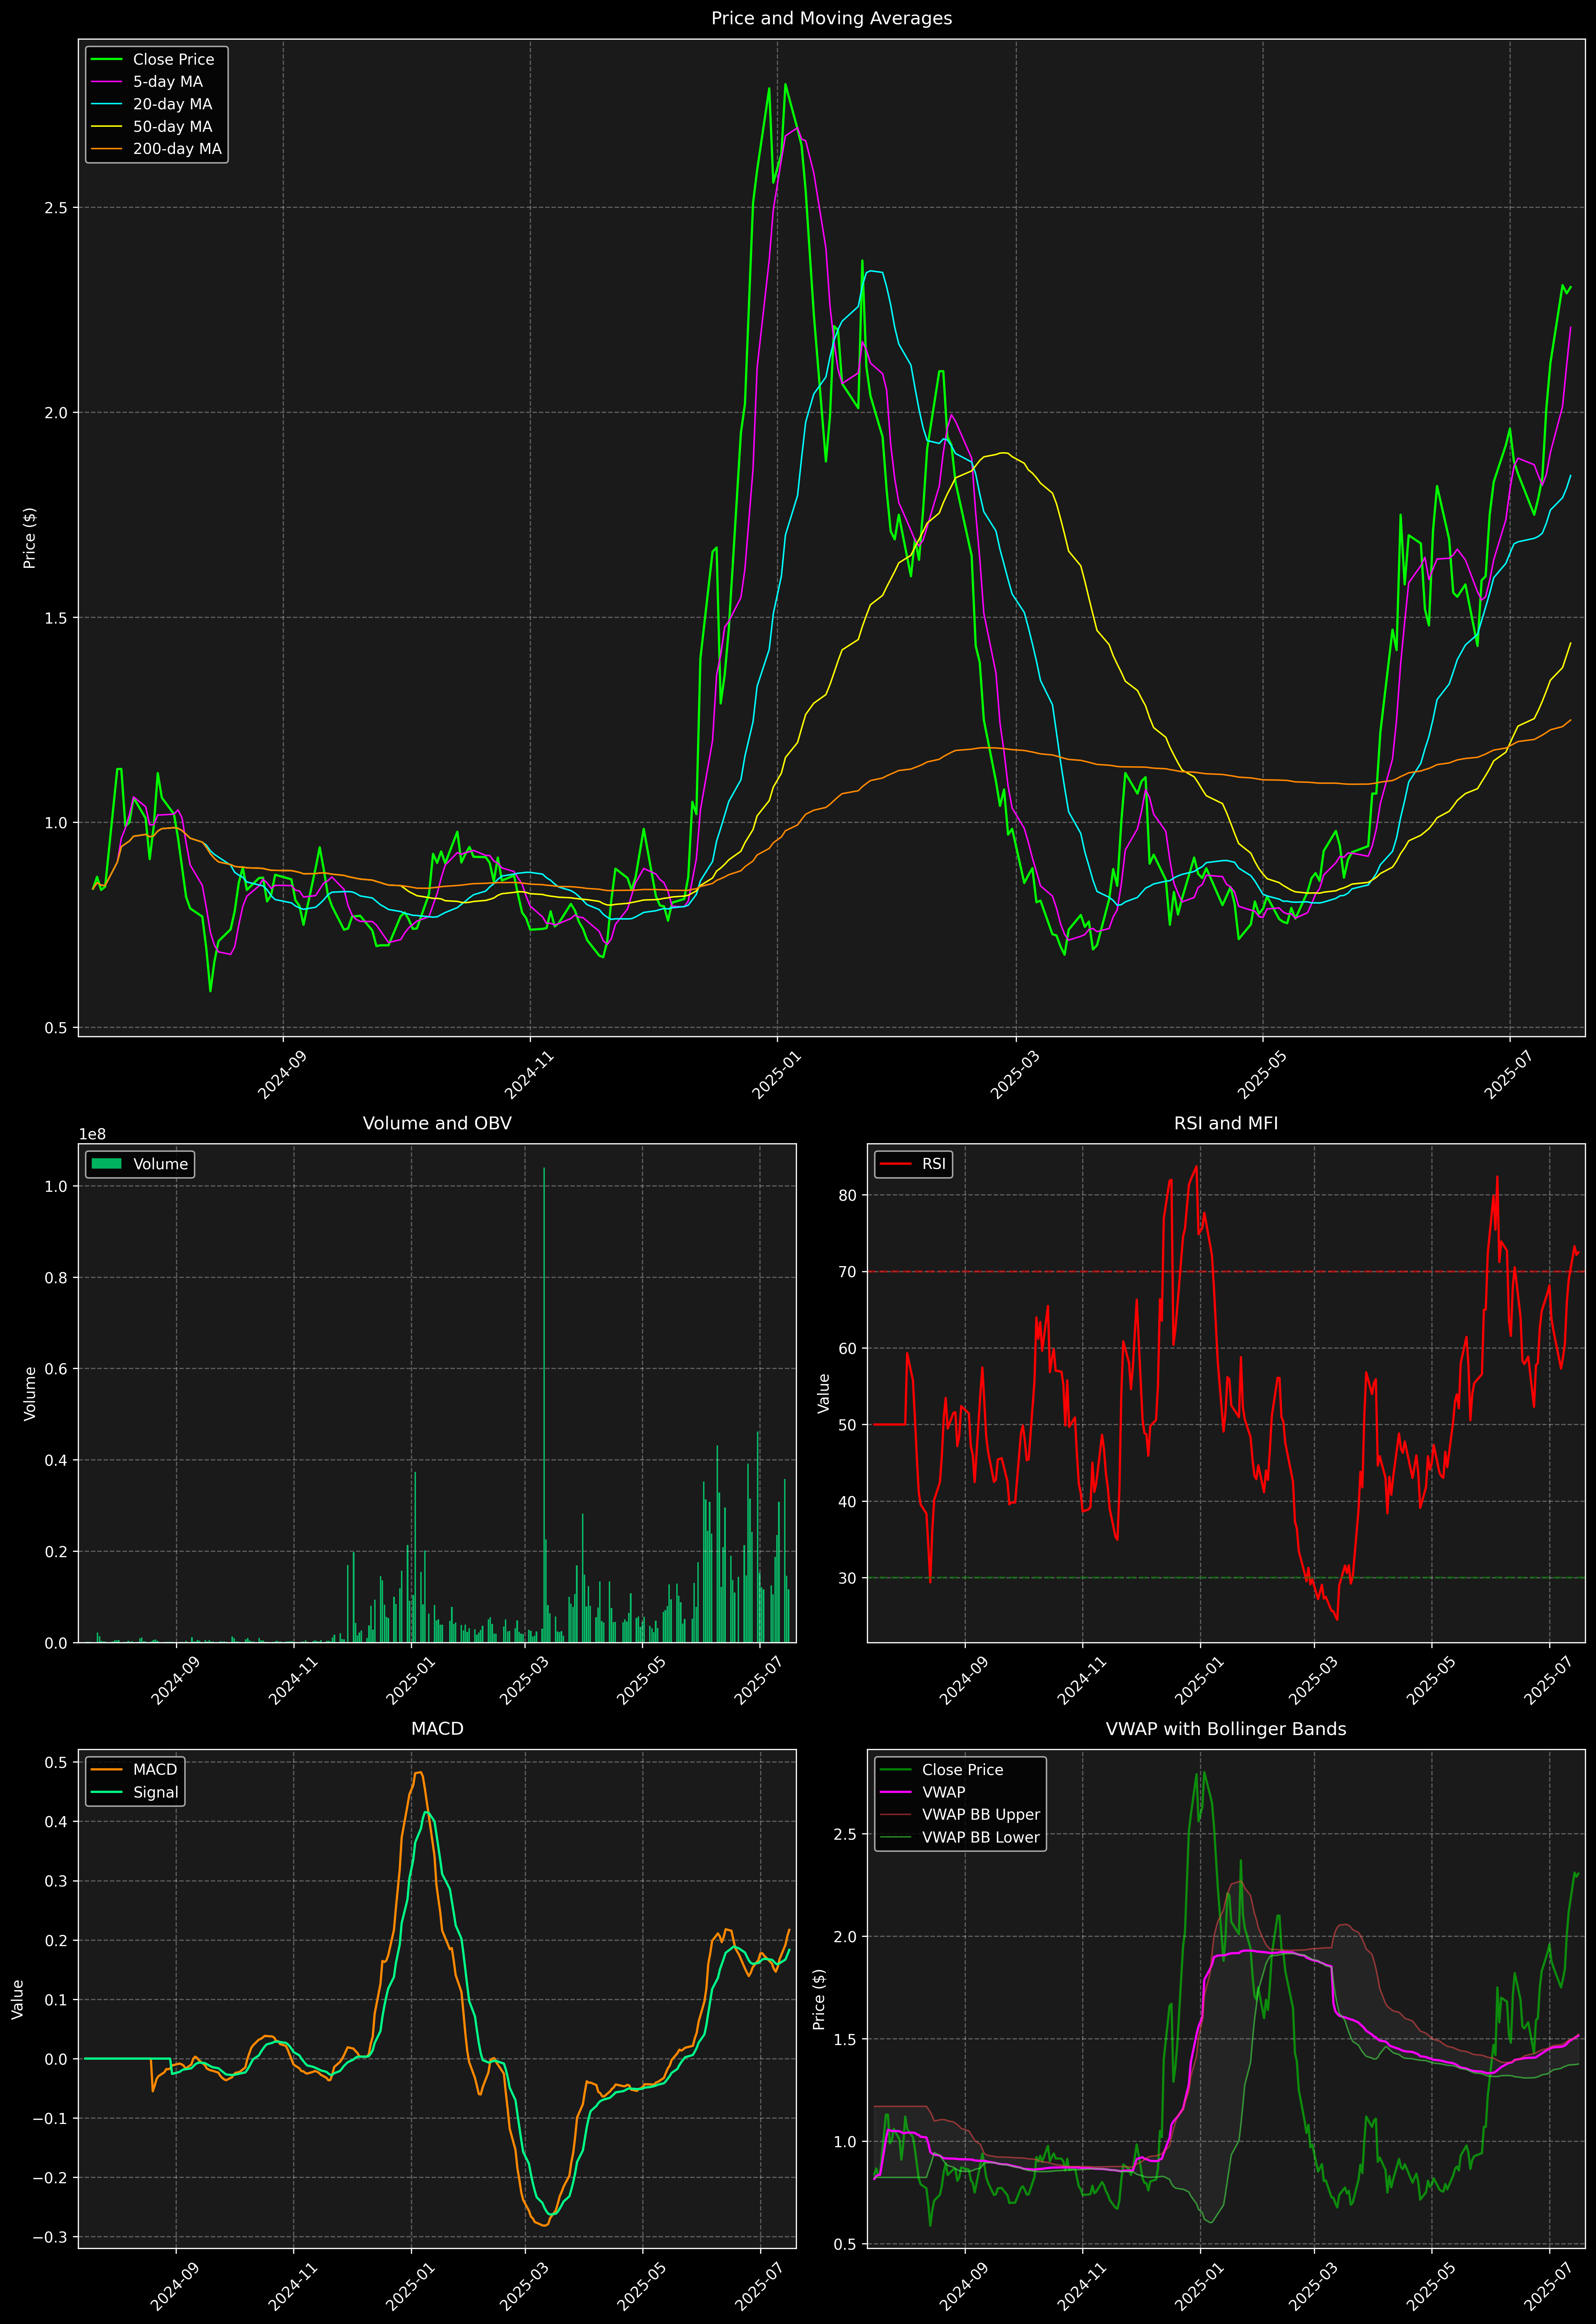Click the '30' tick on the RSI chart y-axis
The image size is (1596, 2324).
(848, 1578)
